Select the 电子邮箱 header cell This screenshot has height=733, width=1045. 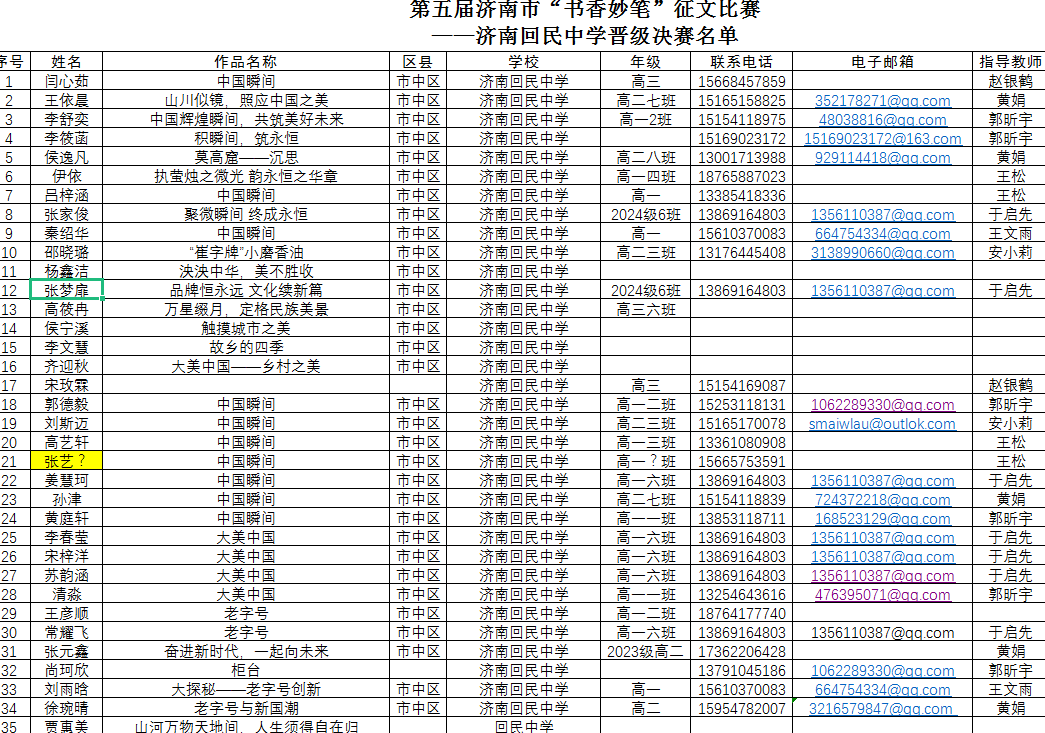[882, 62]
